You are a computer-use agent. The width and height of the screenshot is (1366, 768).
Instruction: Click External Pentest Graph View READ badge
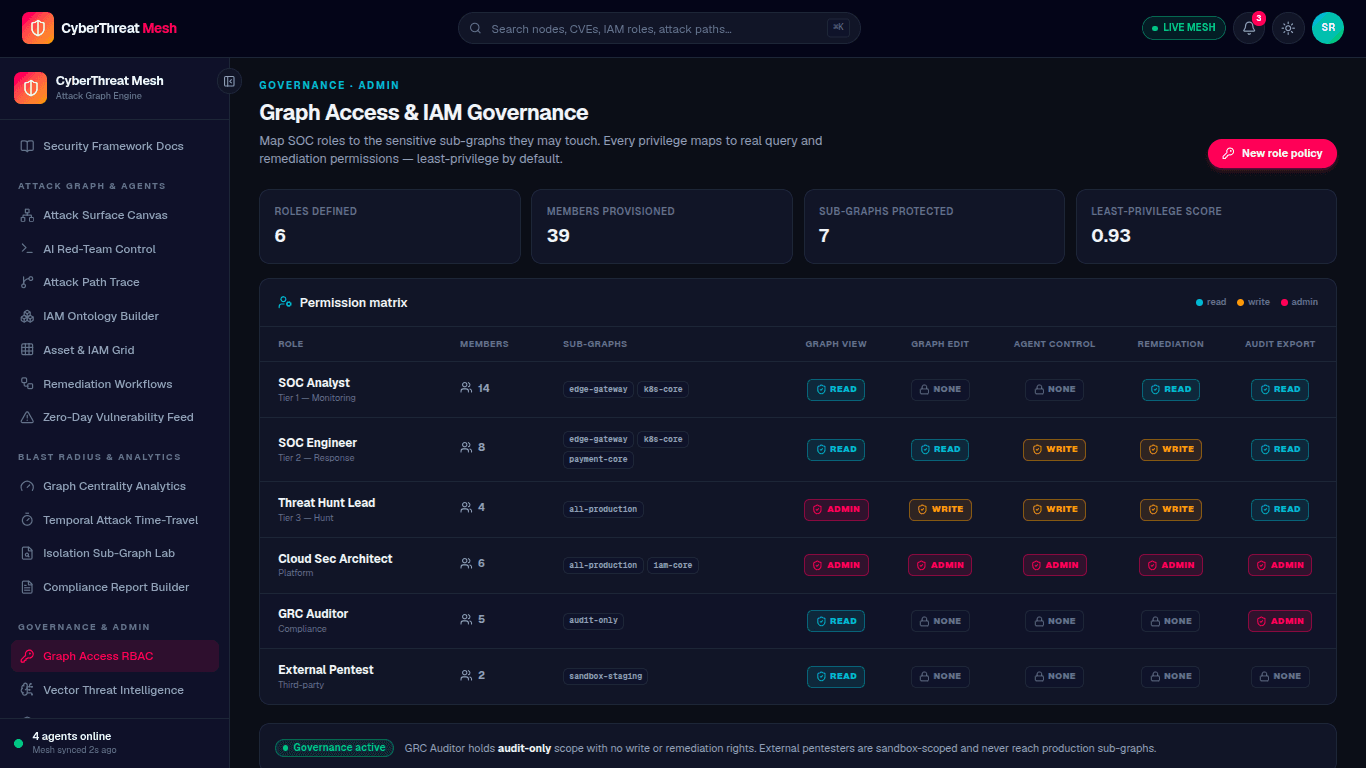pyautogui.click(x=836, y=676)
